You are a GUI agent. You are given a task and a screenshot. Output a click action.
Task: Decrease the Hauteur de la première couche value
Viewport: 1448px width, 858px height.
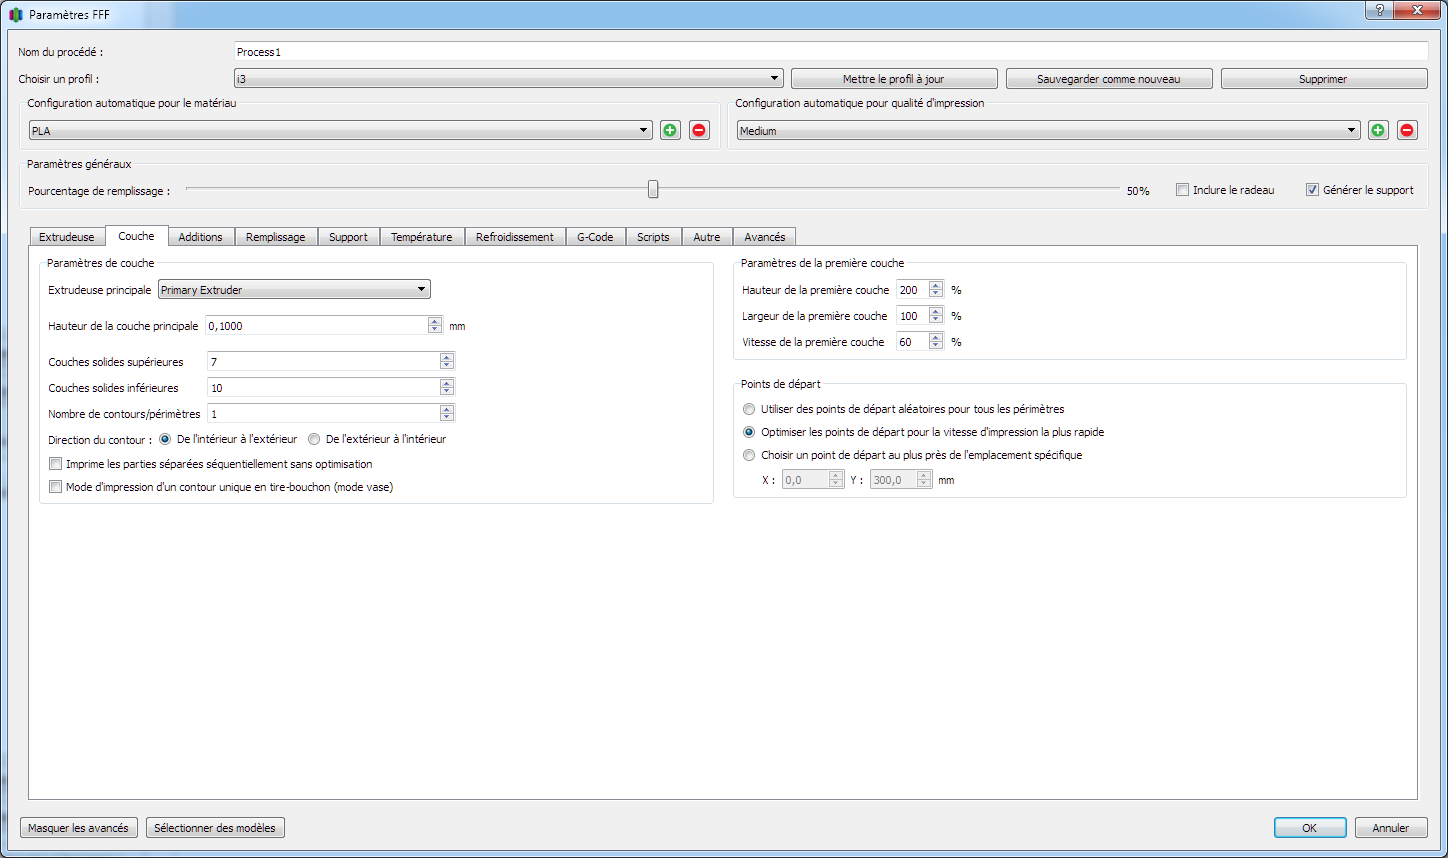936,294
